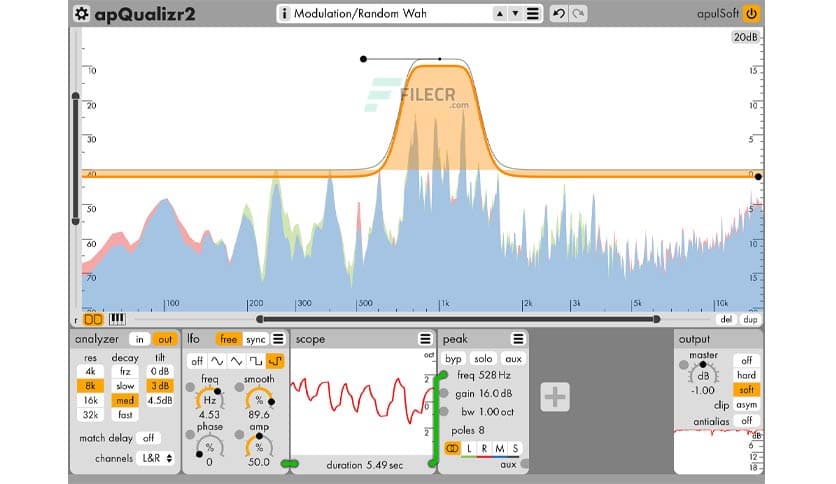Screen dimensions: 836x484
Task: Set the analyzer source to in
Action: click(140, 339)
